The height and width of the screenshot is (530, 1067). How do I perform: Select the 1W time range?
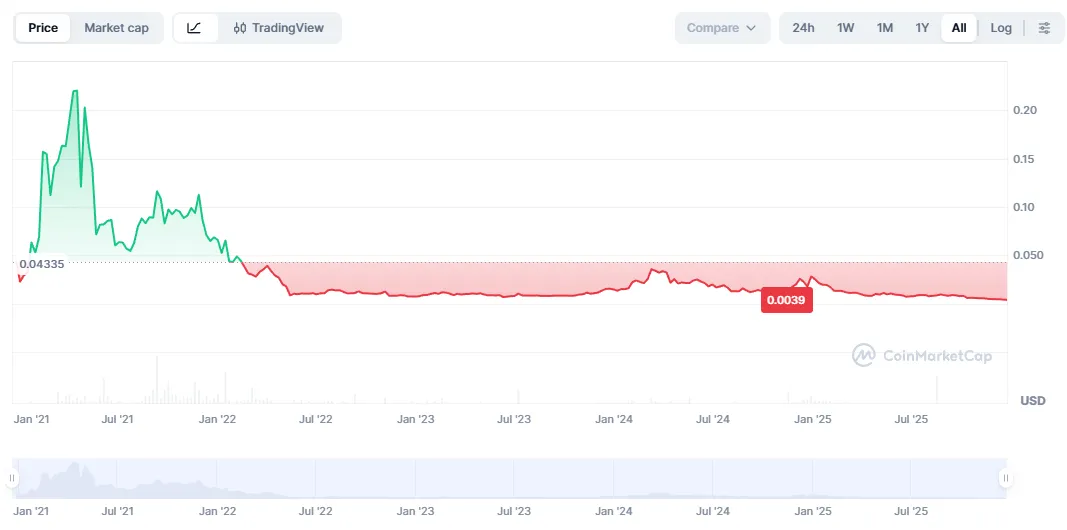click(x=845, y=28)
